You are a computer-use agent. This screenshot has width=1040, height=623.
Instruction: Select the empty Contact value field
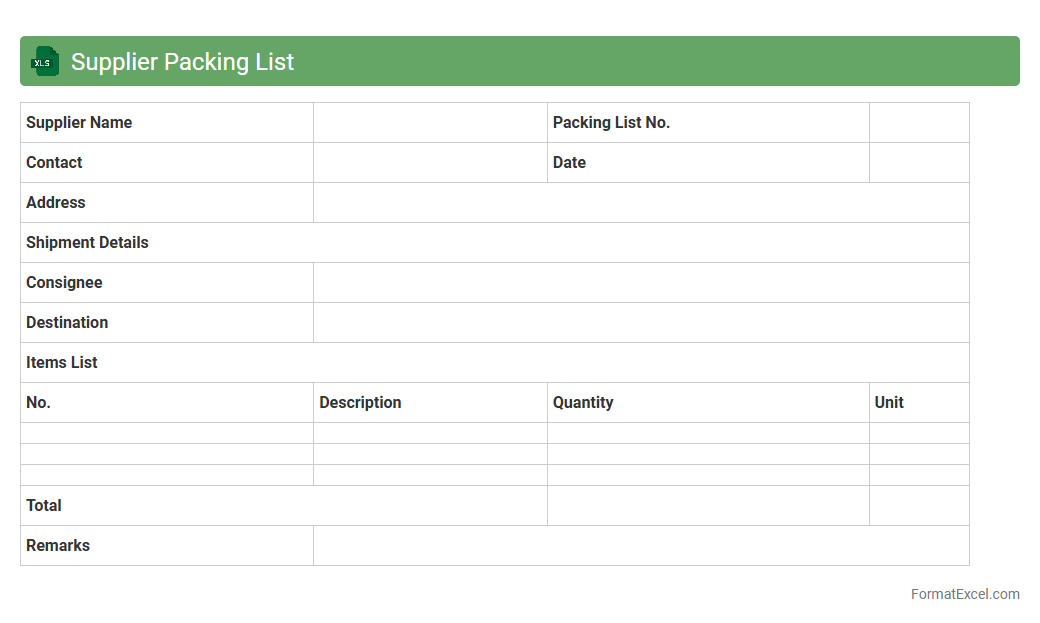pyautogui.click(x=430, y=163)
